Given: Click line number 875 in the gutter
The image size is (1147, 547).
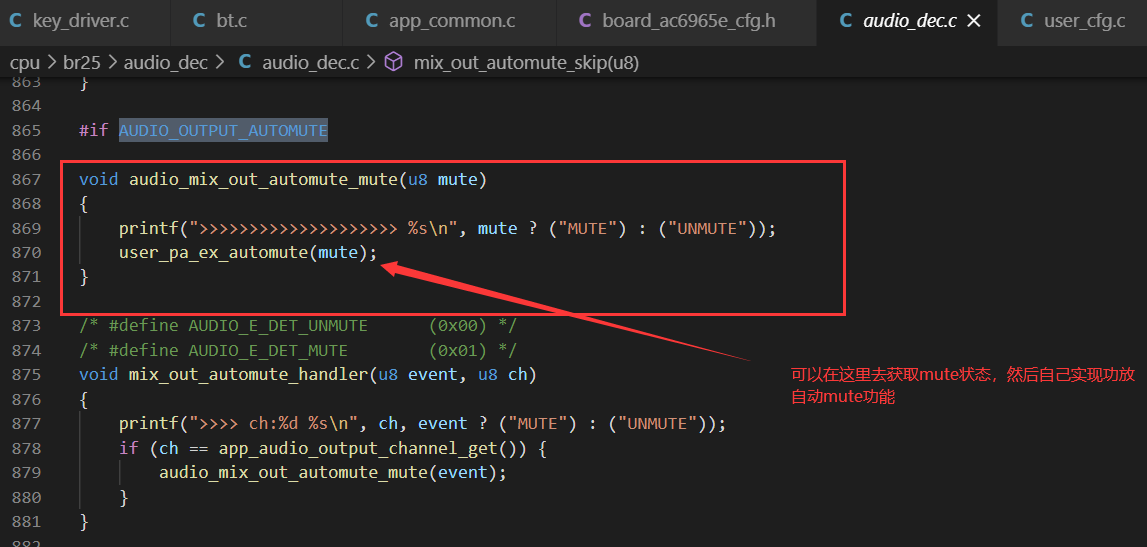Looking at the screenshot, I should 26,374.
